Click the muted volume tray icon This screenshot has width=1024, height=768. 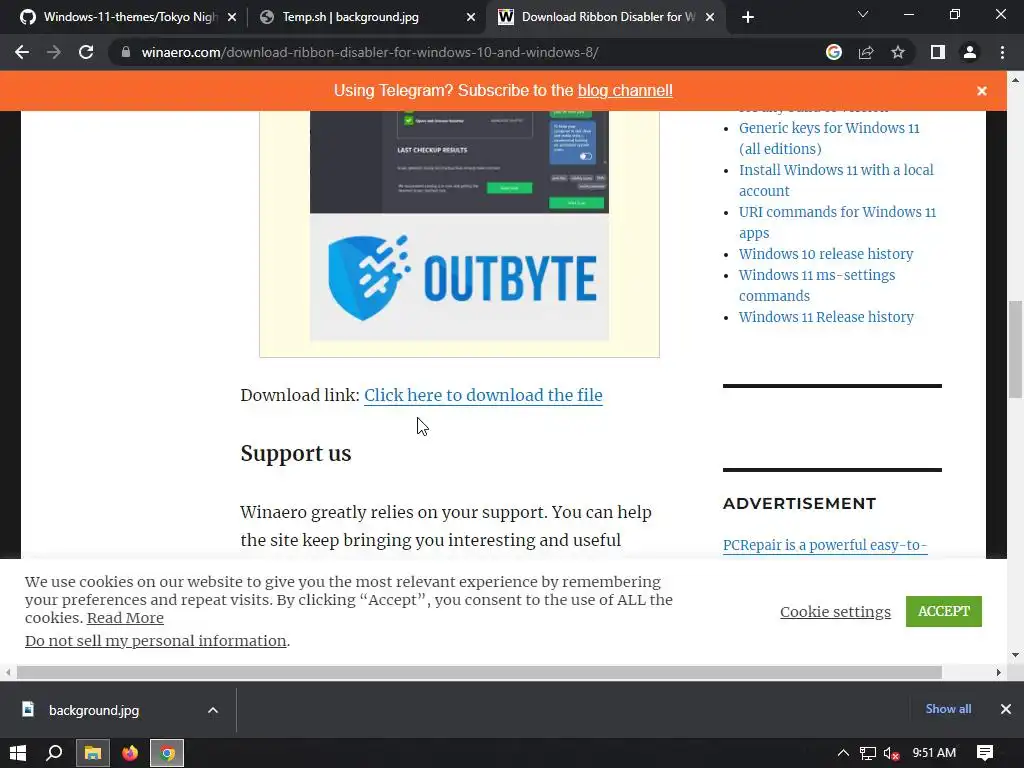pyautogui.click(x=891, y=753)
